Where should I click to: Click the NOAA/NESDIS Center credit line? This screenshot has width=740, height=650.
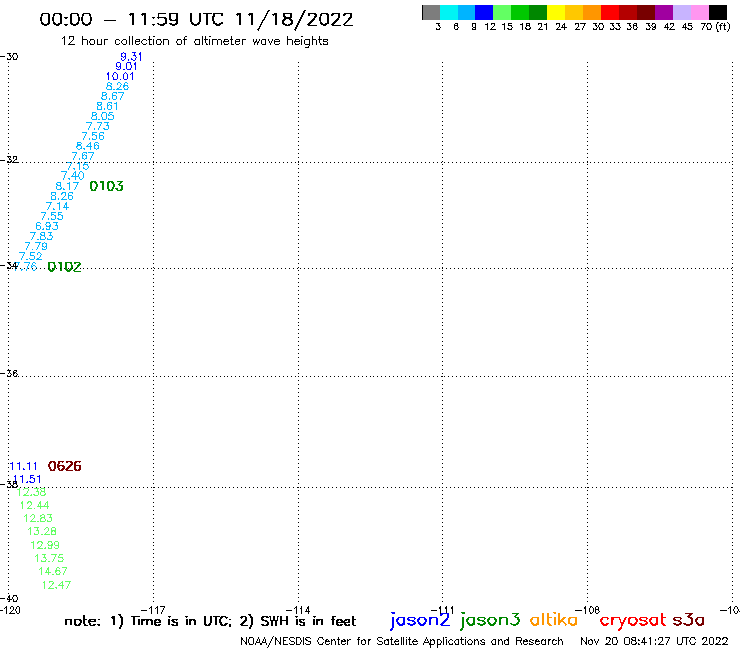(x=402, y=642)
